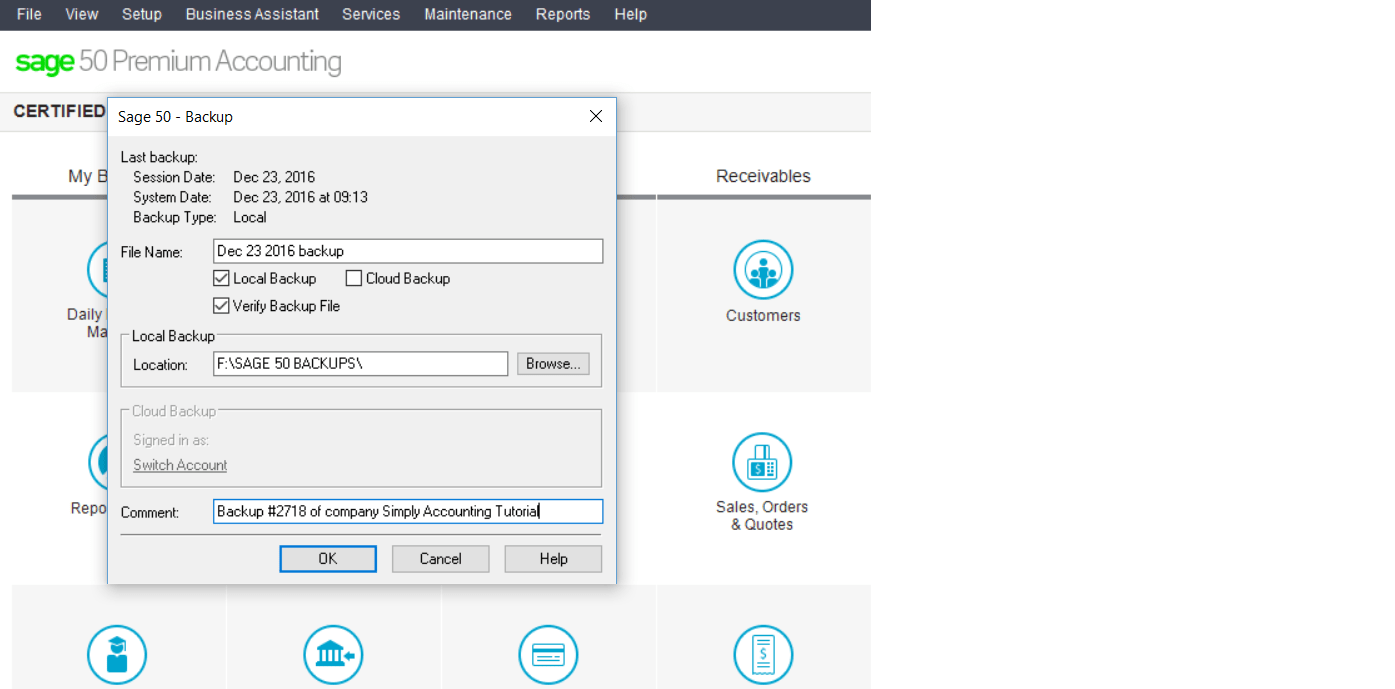Click the Sage 50 Premium Accounting logo
This screenshot has height=689, width=1395.
178,62
